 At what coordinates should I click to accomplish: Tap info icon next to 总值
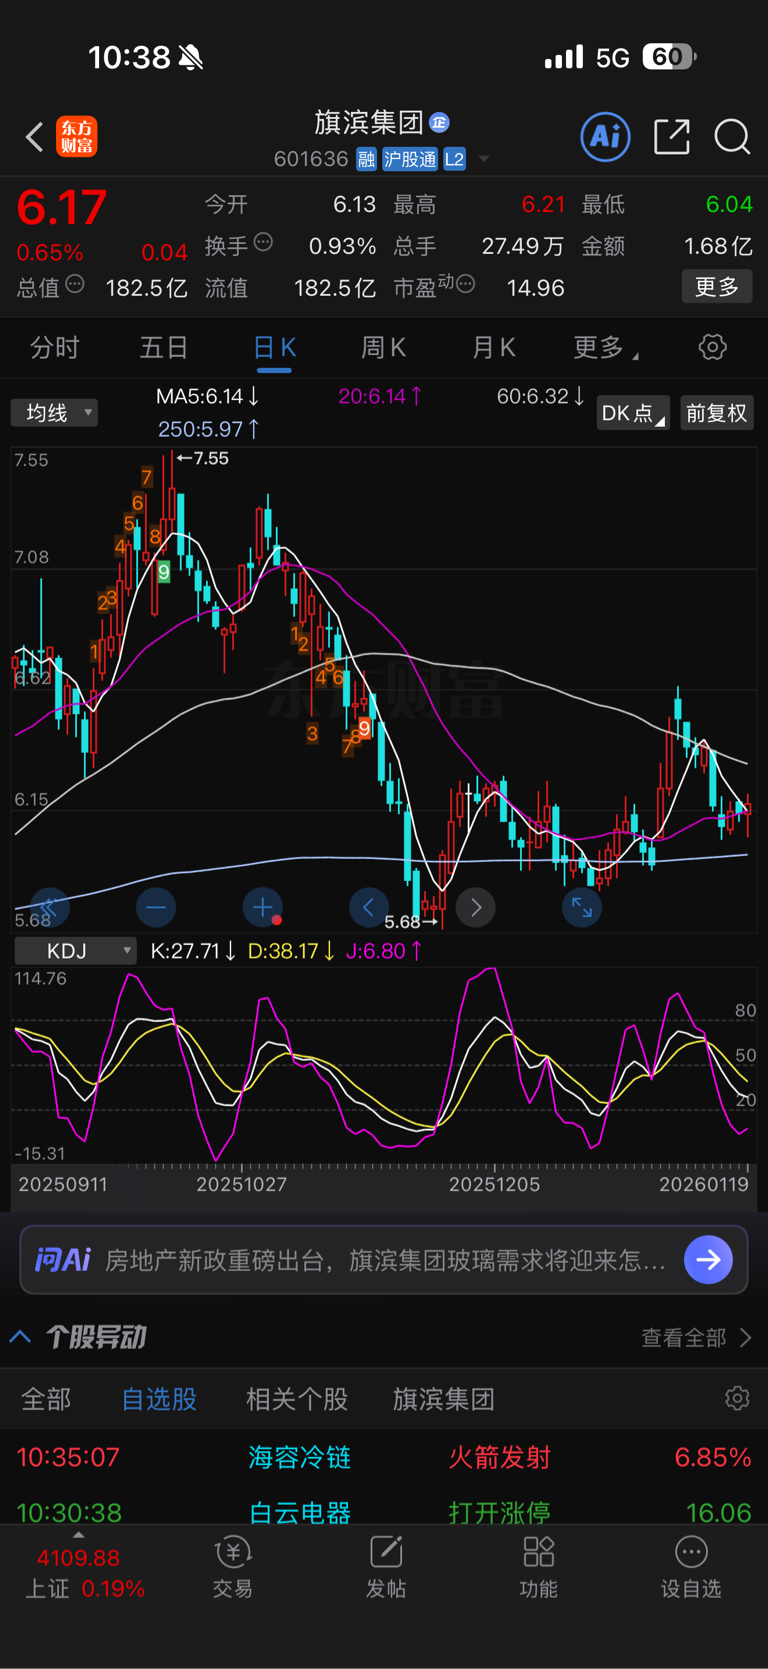(75, 284)
